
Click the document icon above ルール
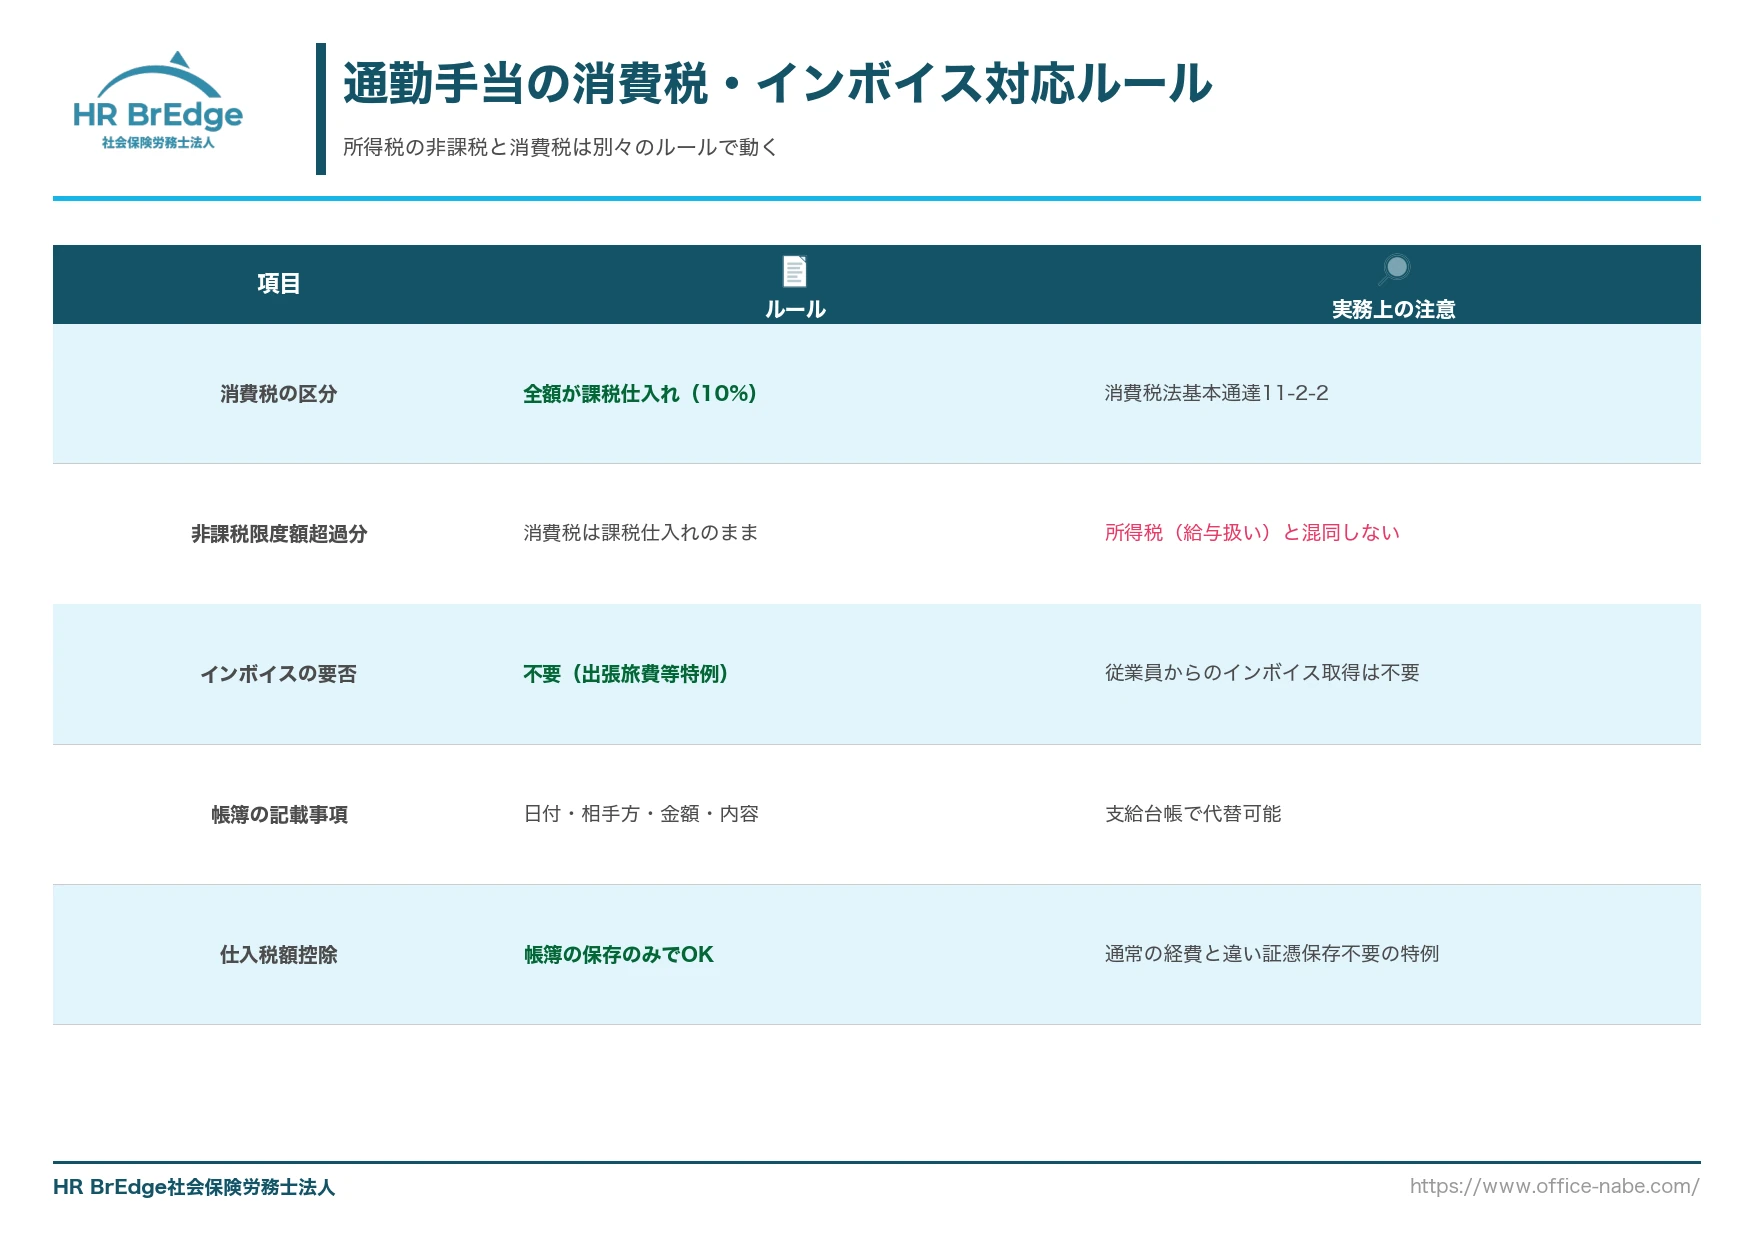tap(794, 271)
